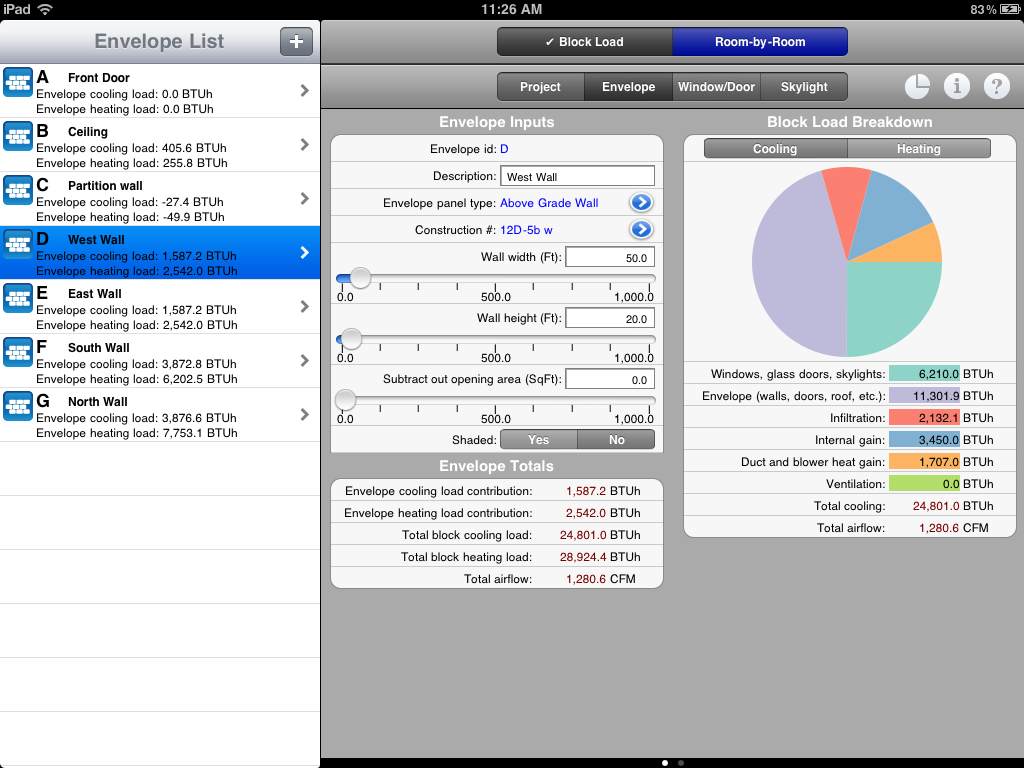This screenshot has height=768, width=1024.
Task: Click the brick icon for Front Door
Action: (x=18, y=83)
